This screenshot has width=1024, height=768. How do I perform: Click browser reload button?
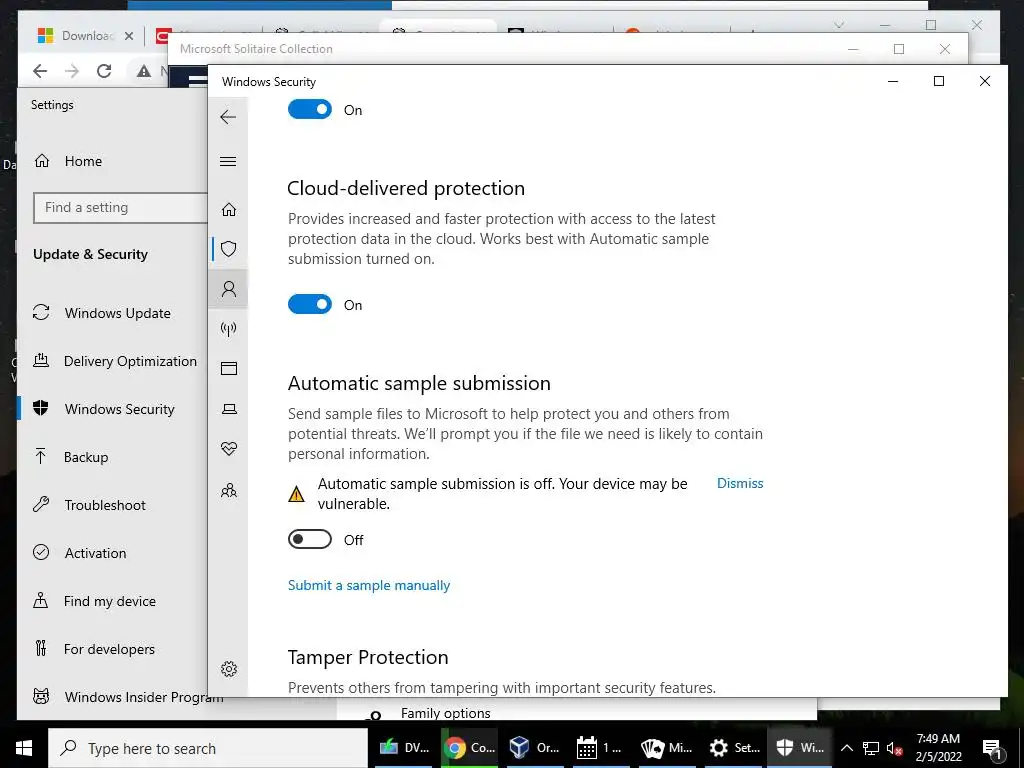pos(104,71)
